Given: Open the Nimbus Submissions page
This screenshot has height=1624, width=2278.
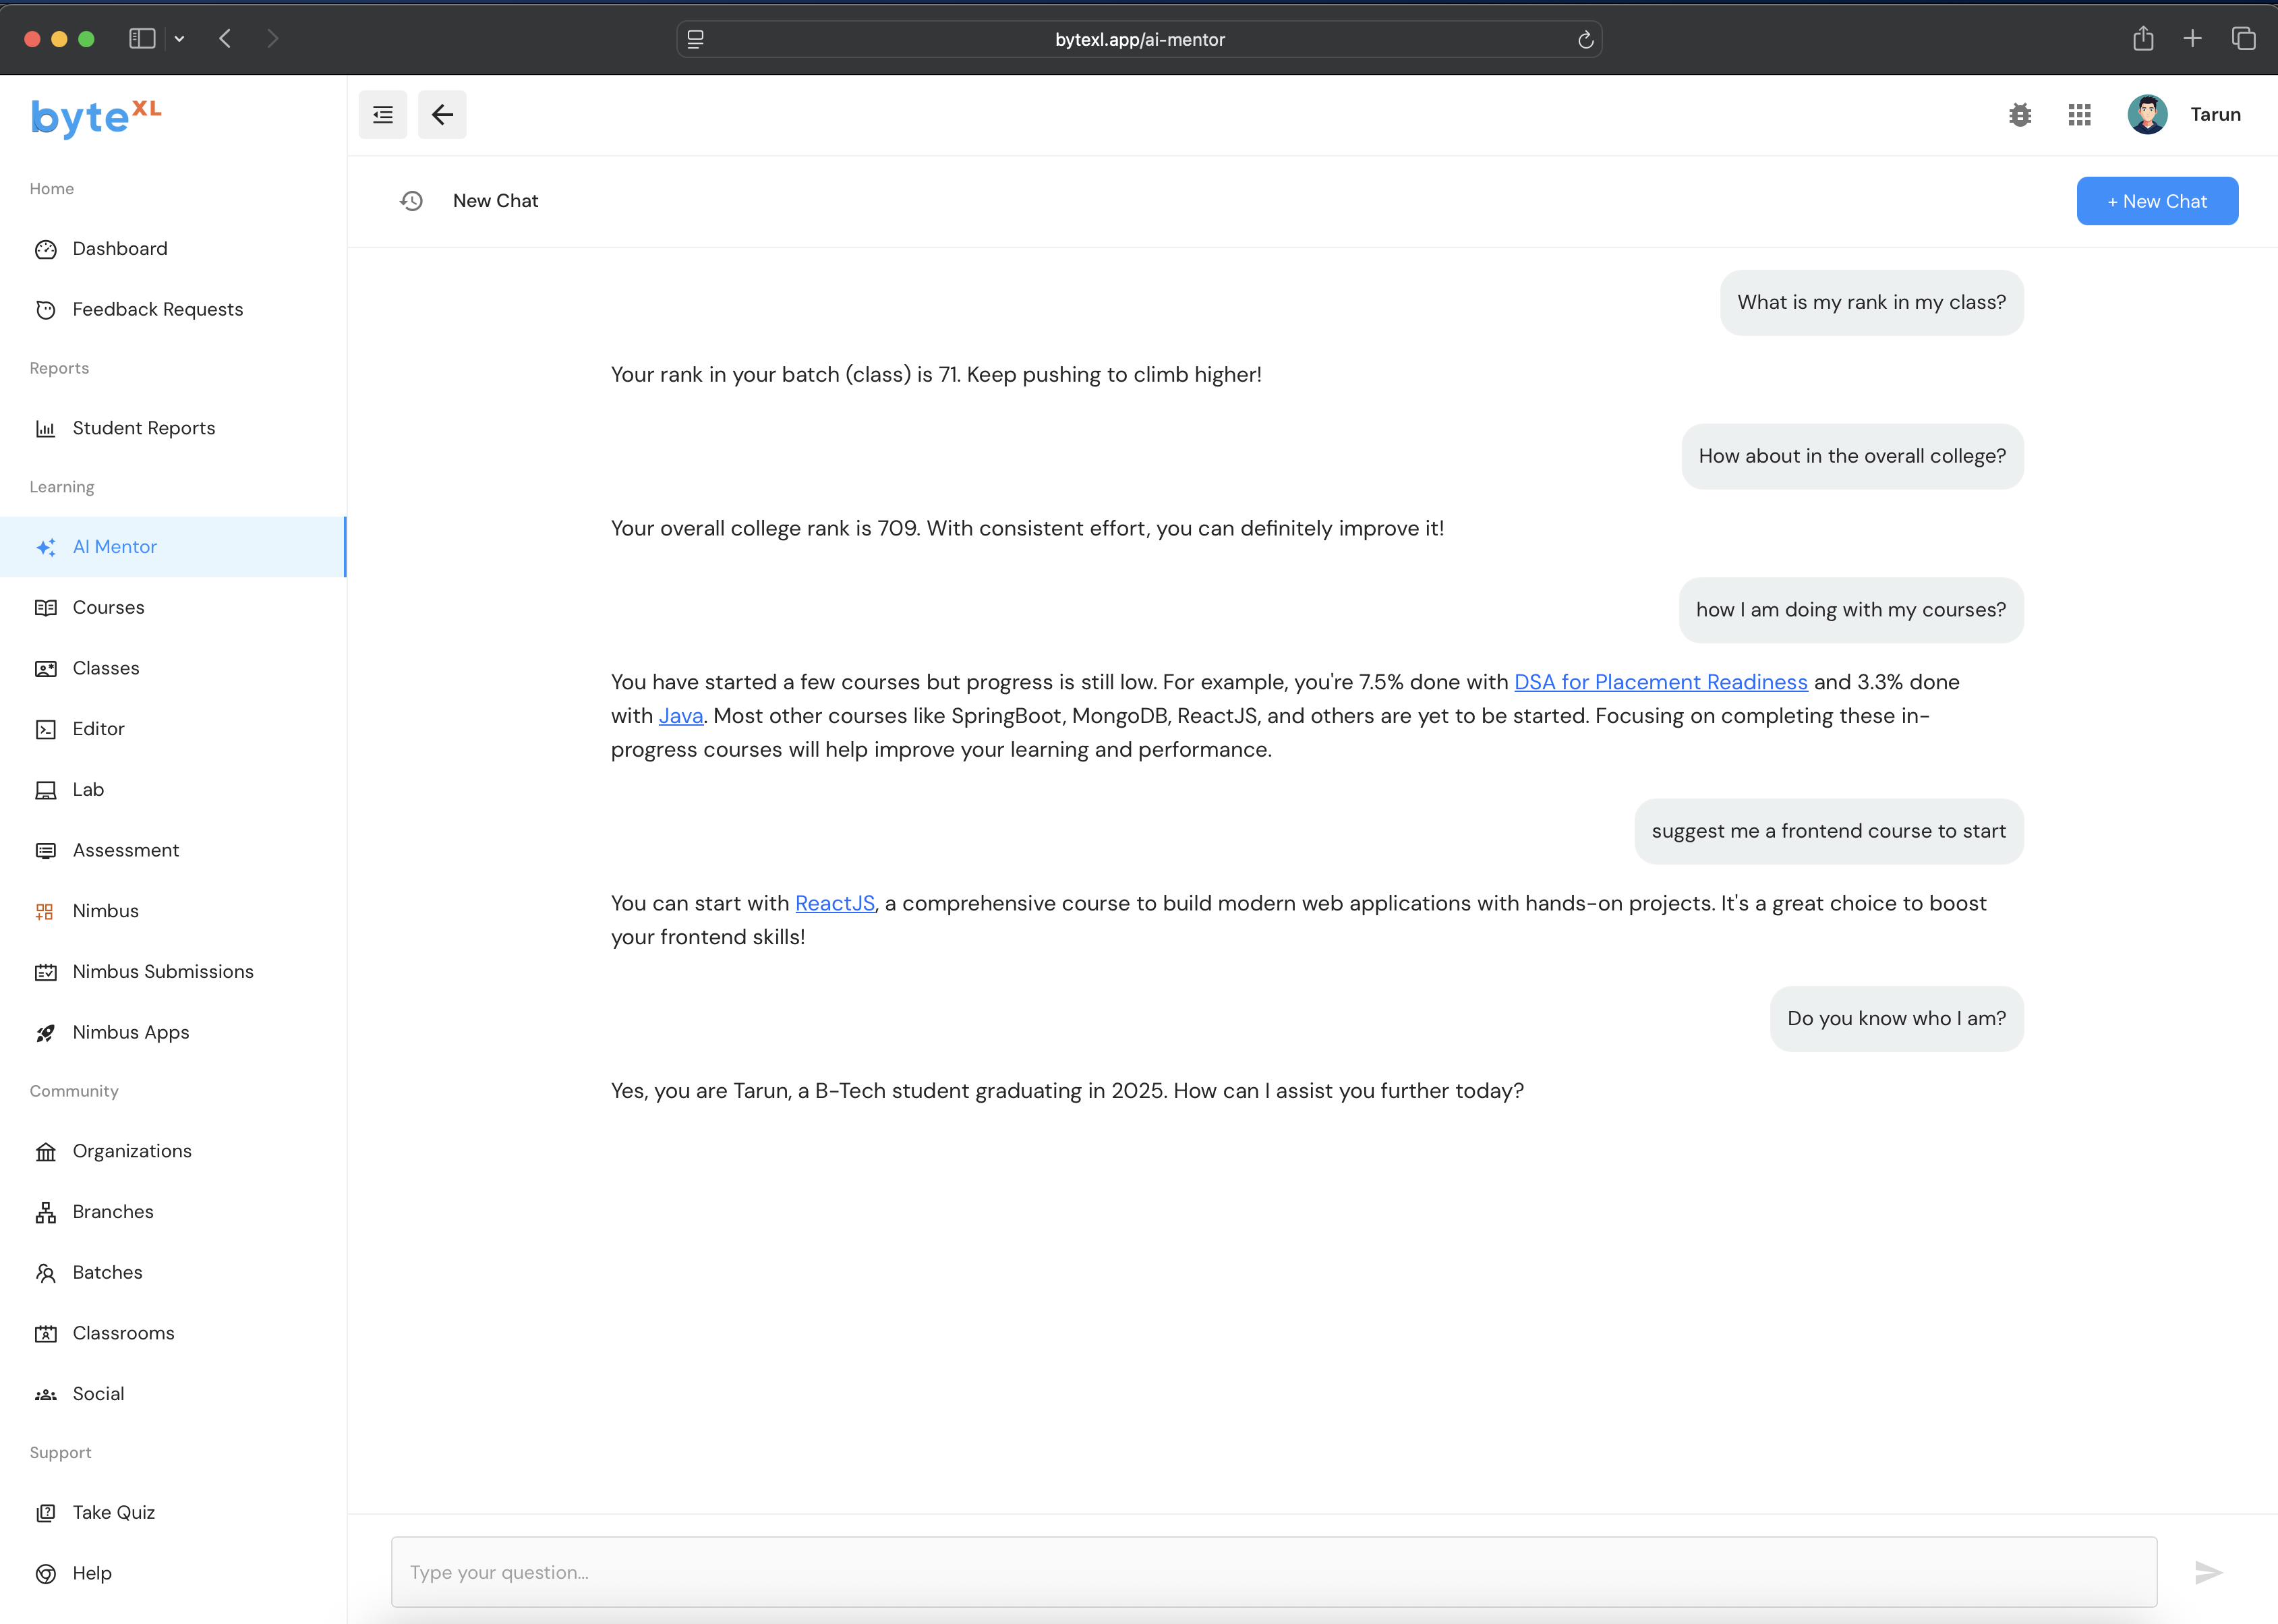Looking at the screenshot, I should coord(173,972).
